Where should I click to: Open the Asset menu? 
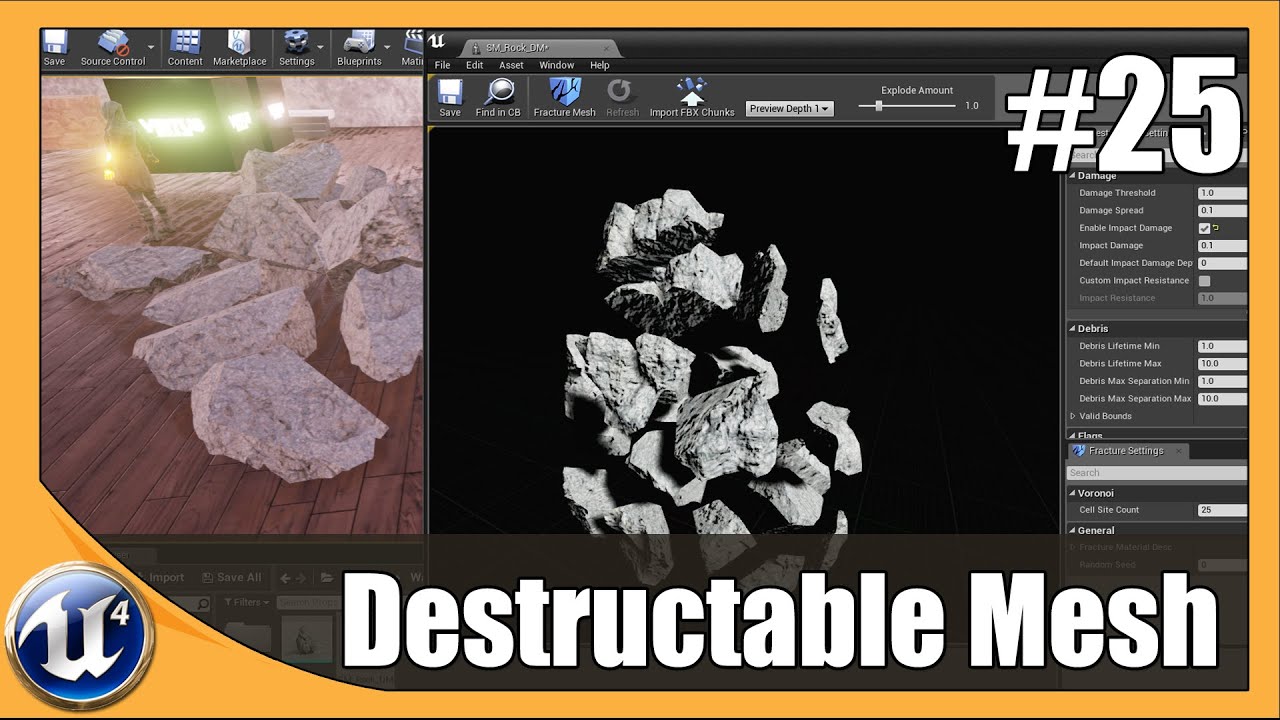coord(511,65)
